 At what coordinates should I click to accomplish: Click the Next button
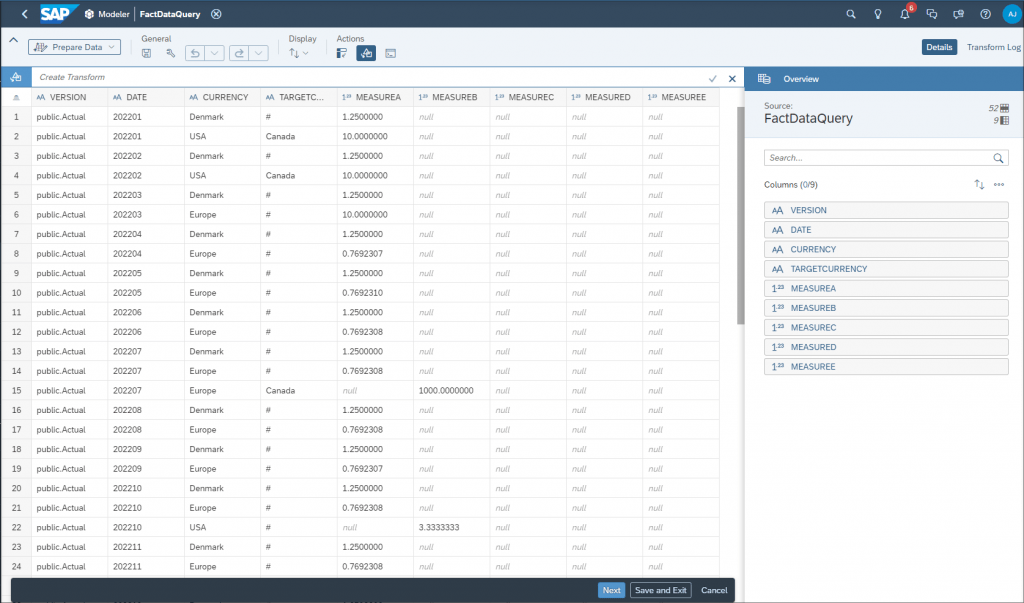(611, 590)
